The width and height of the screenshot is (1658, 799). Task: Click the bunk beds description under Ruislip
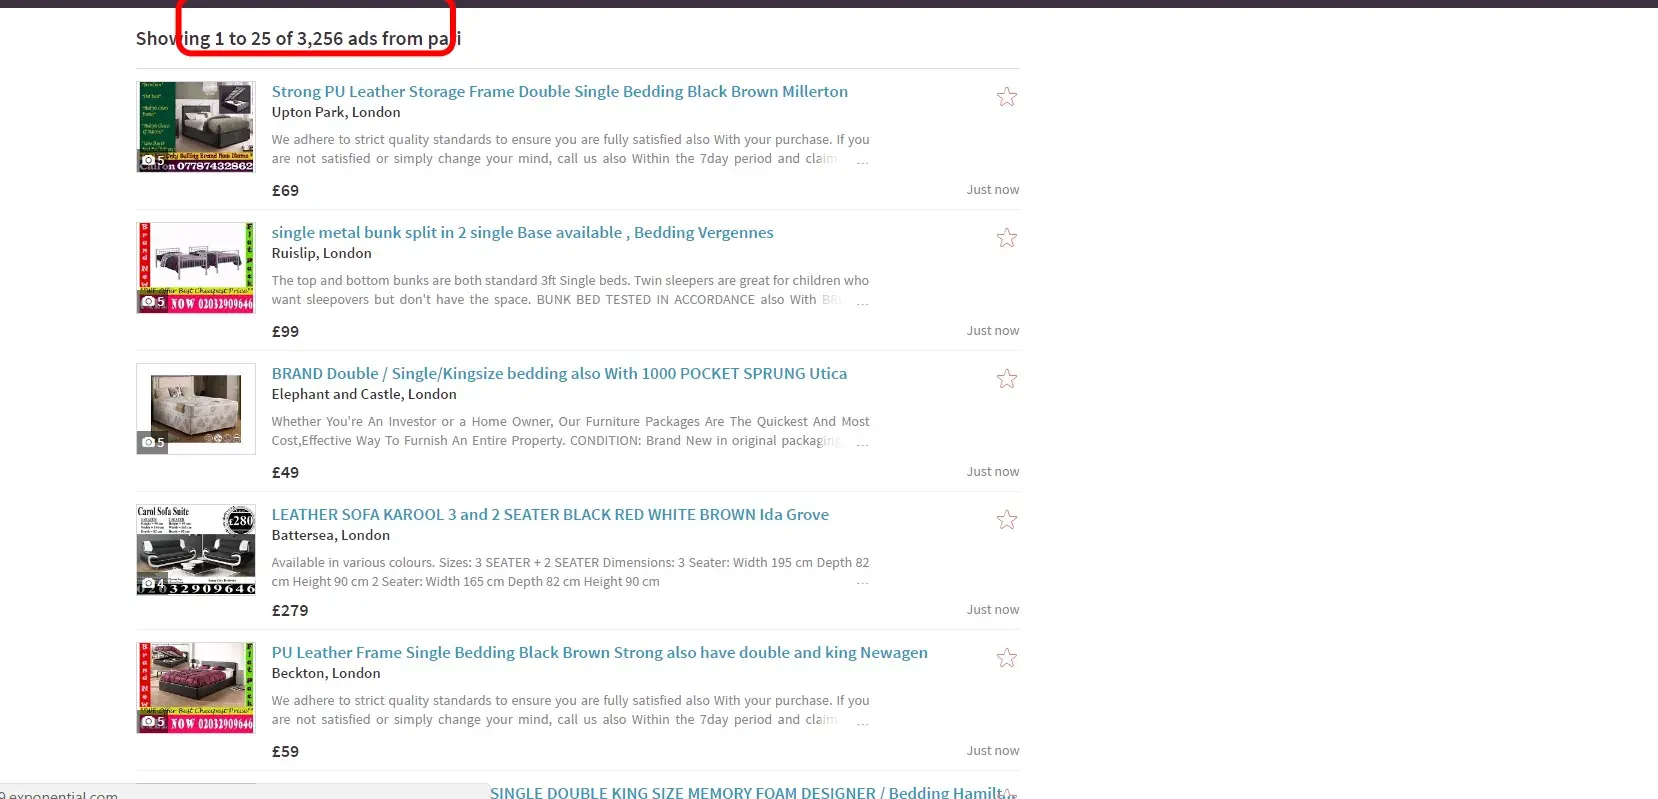571,290
